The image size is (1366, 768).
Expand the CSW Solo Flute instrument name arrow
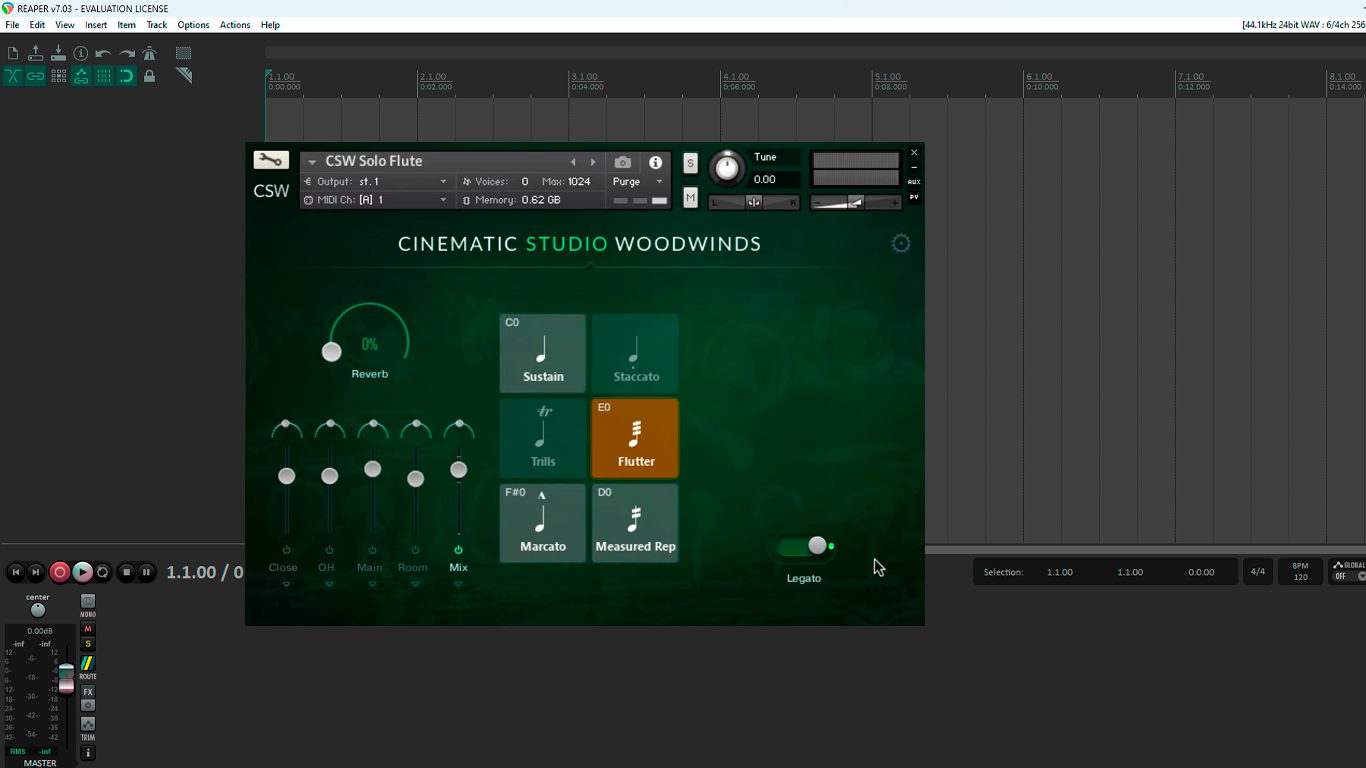click(x=312, y=162)
